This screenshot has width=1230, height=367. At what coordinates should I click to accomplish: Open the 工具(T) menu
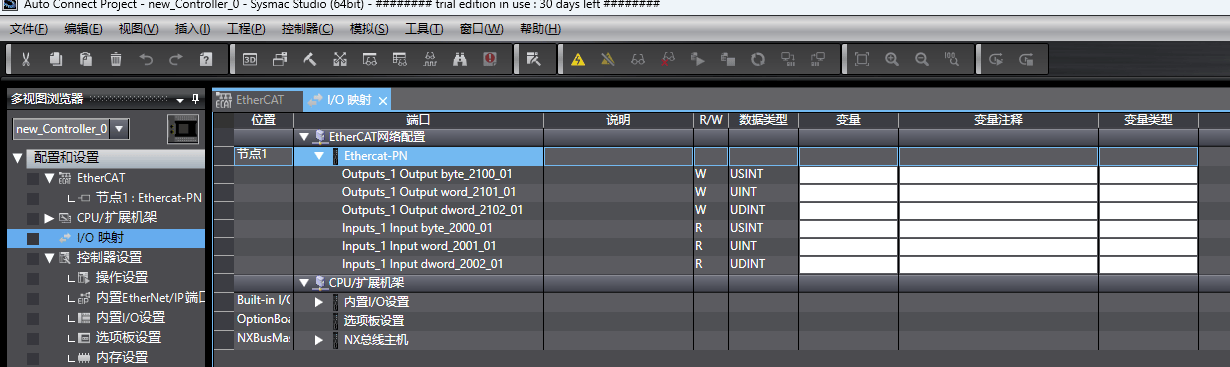(424, 28)
